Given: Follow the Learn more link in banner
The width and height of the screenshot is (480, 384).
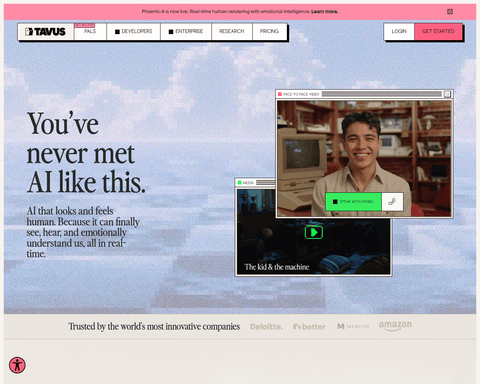Looking at the screenshot, I should click(324, 12).
